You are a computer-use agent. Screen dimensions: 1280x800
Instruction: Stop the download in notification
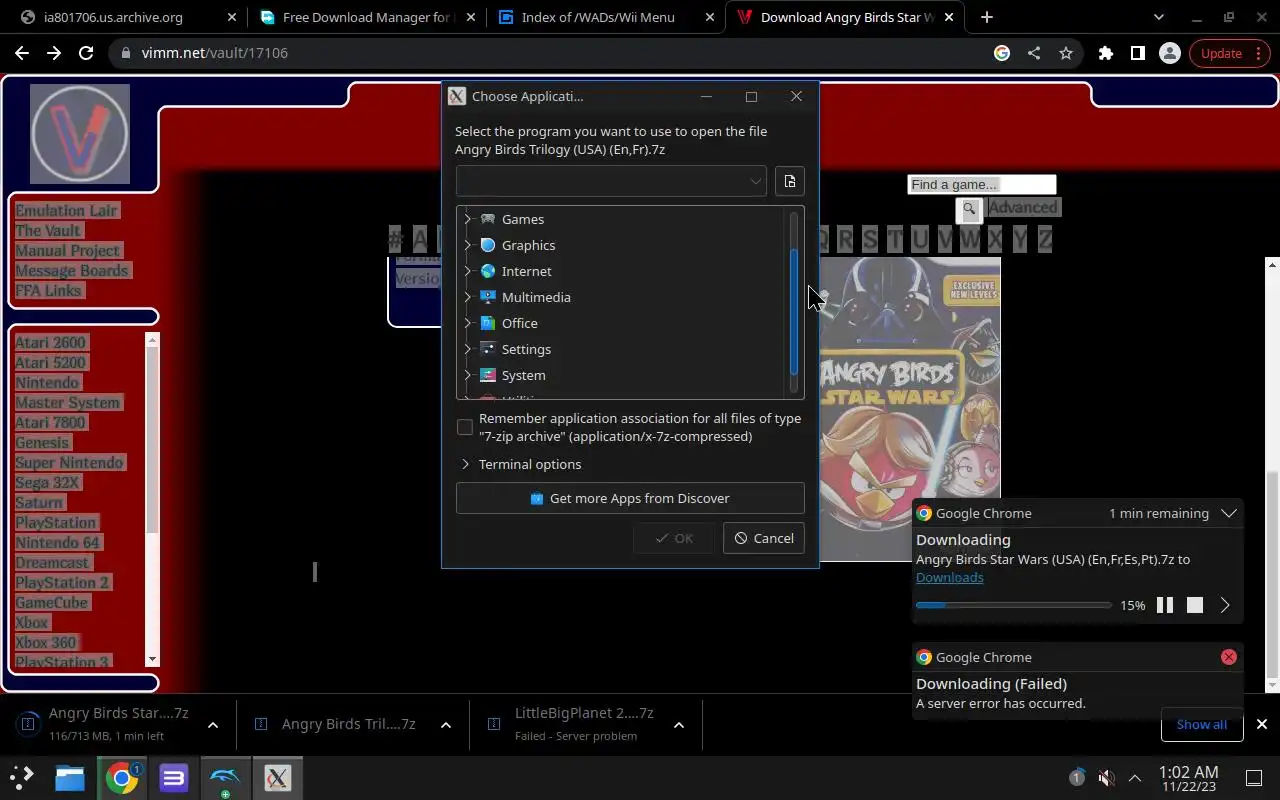click(x=1195, y=605)
